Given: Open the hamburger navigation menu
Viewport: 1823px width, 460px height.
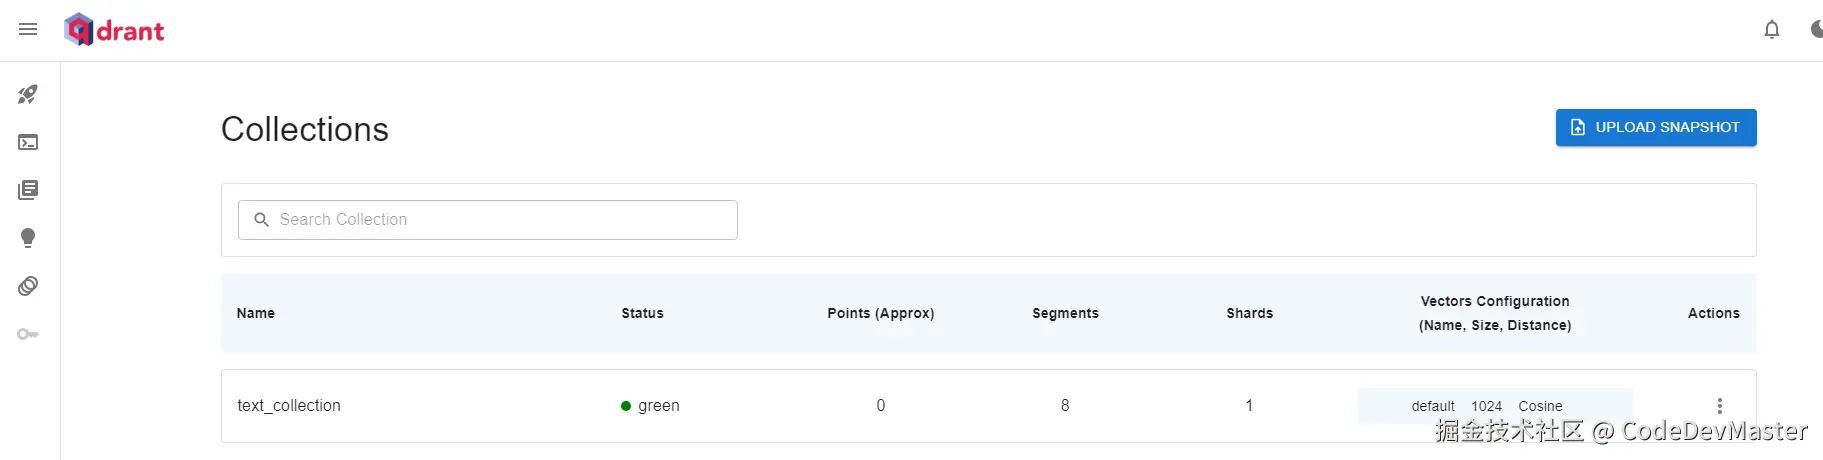Looking at the screenshot, I should [28, 30].
